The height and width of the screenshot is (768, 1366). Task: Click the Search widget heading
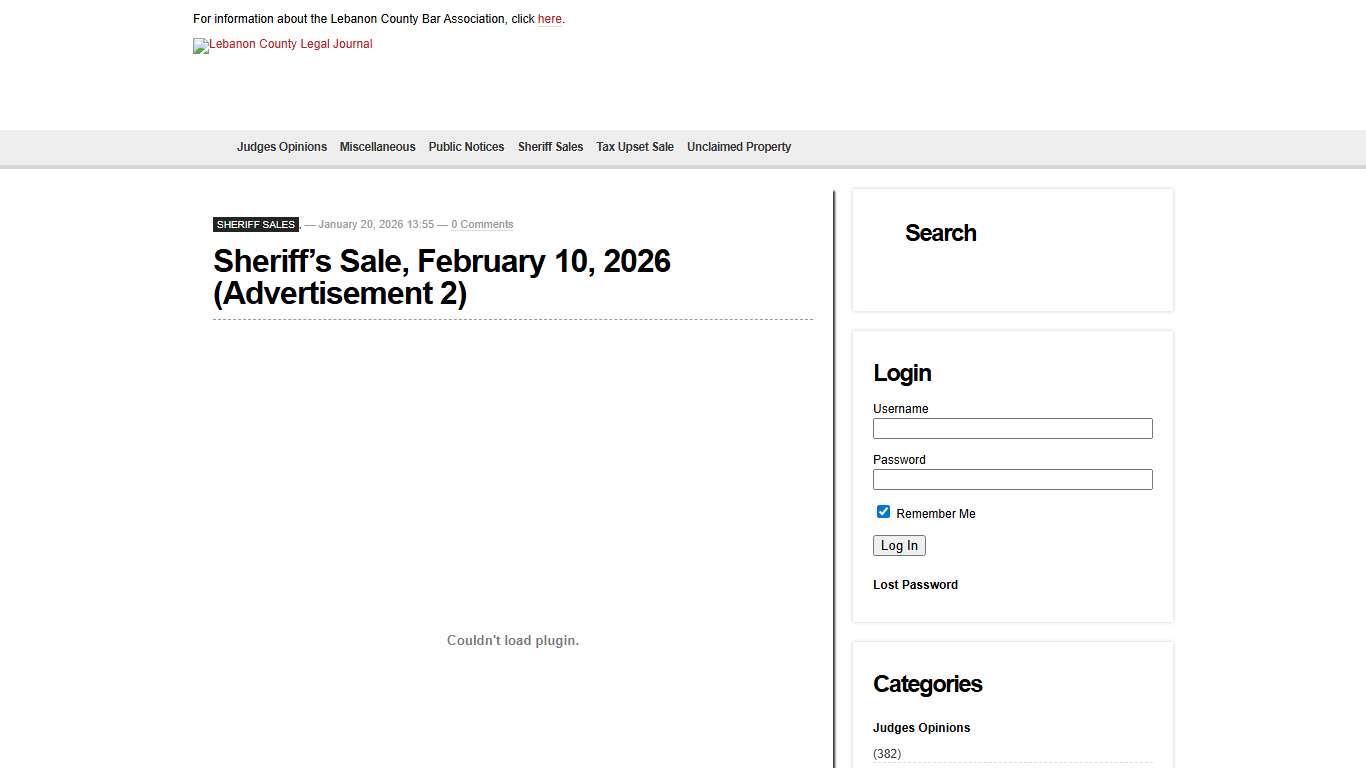click(940, 233)
